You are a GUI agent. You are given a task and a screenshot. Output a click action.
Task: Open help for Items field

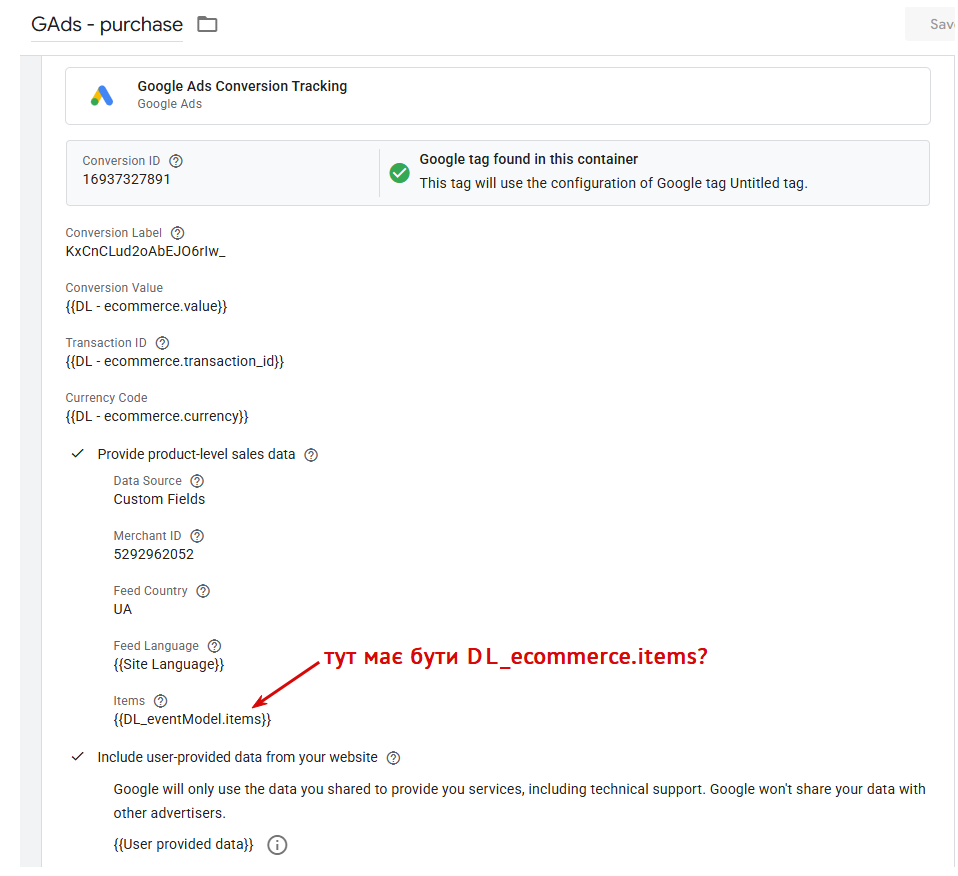[161, 701]
